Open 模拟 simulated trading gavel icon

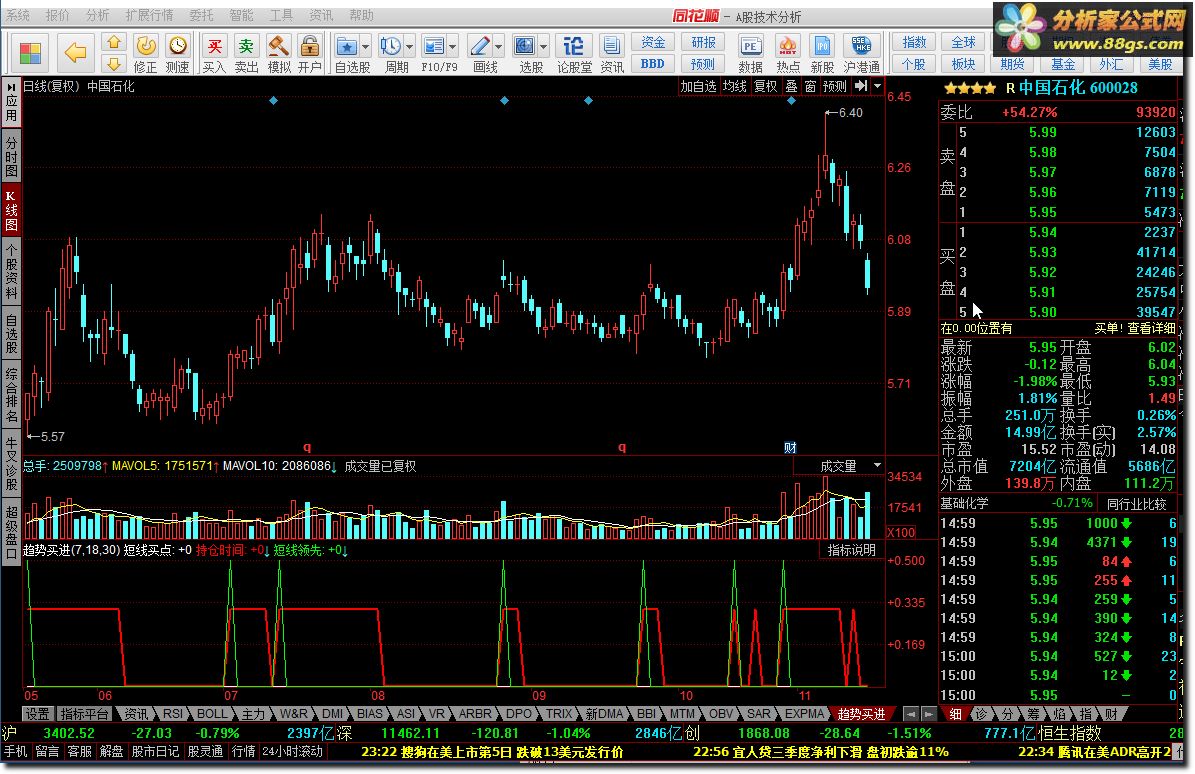coord(278,53)
